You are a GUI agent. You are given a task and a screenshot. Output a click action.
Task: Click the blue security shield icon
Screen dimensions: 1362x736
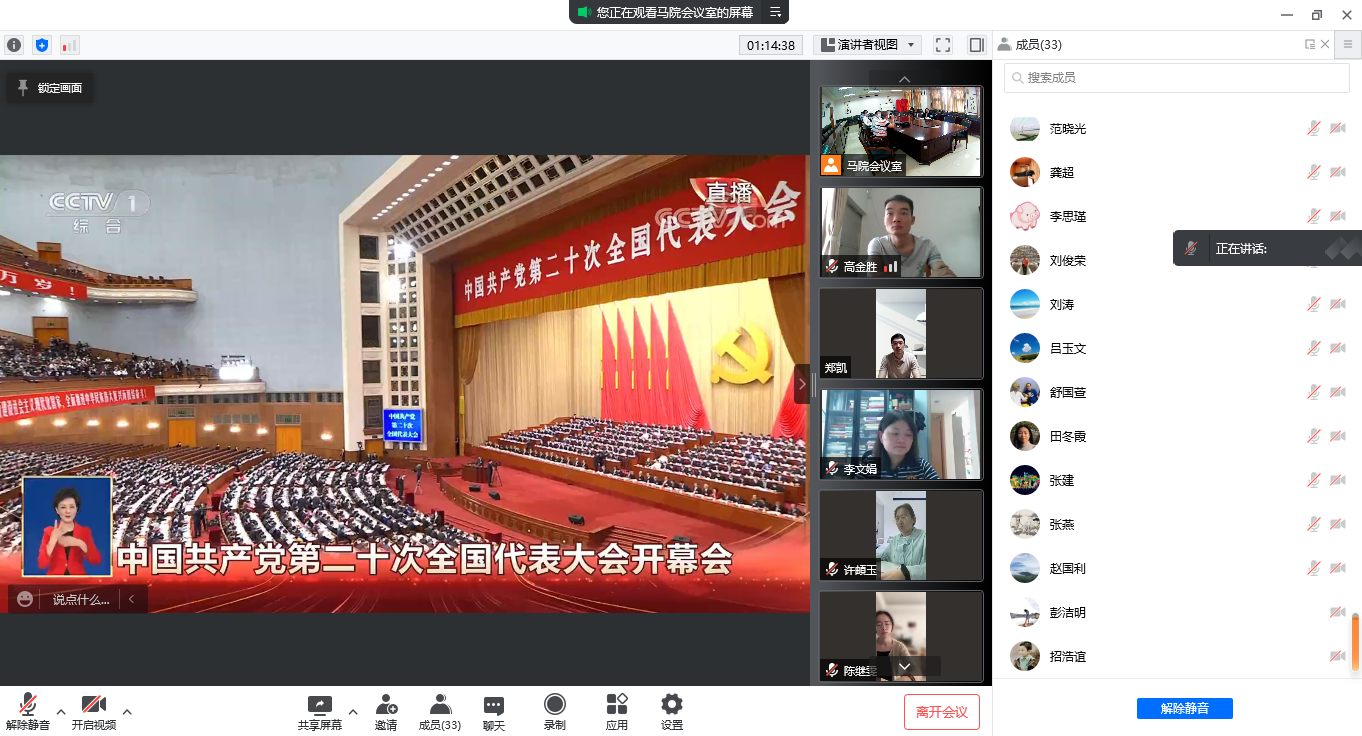(x=41, y=45)
